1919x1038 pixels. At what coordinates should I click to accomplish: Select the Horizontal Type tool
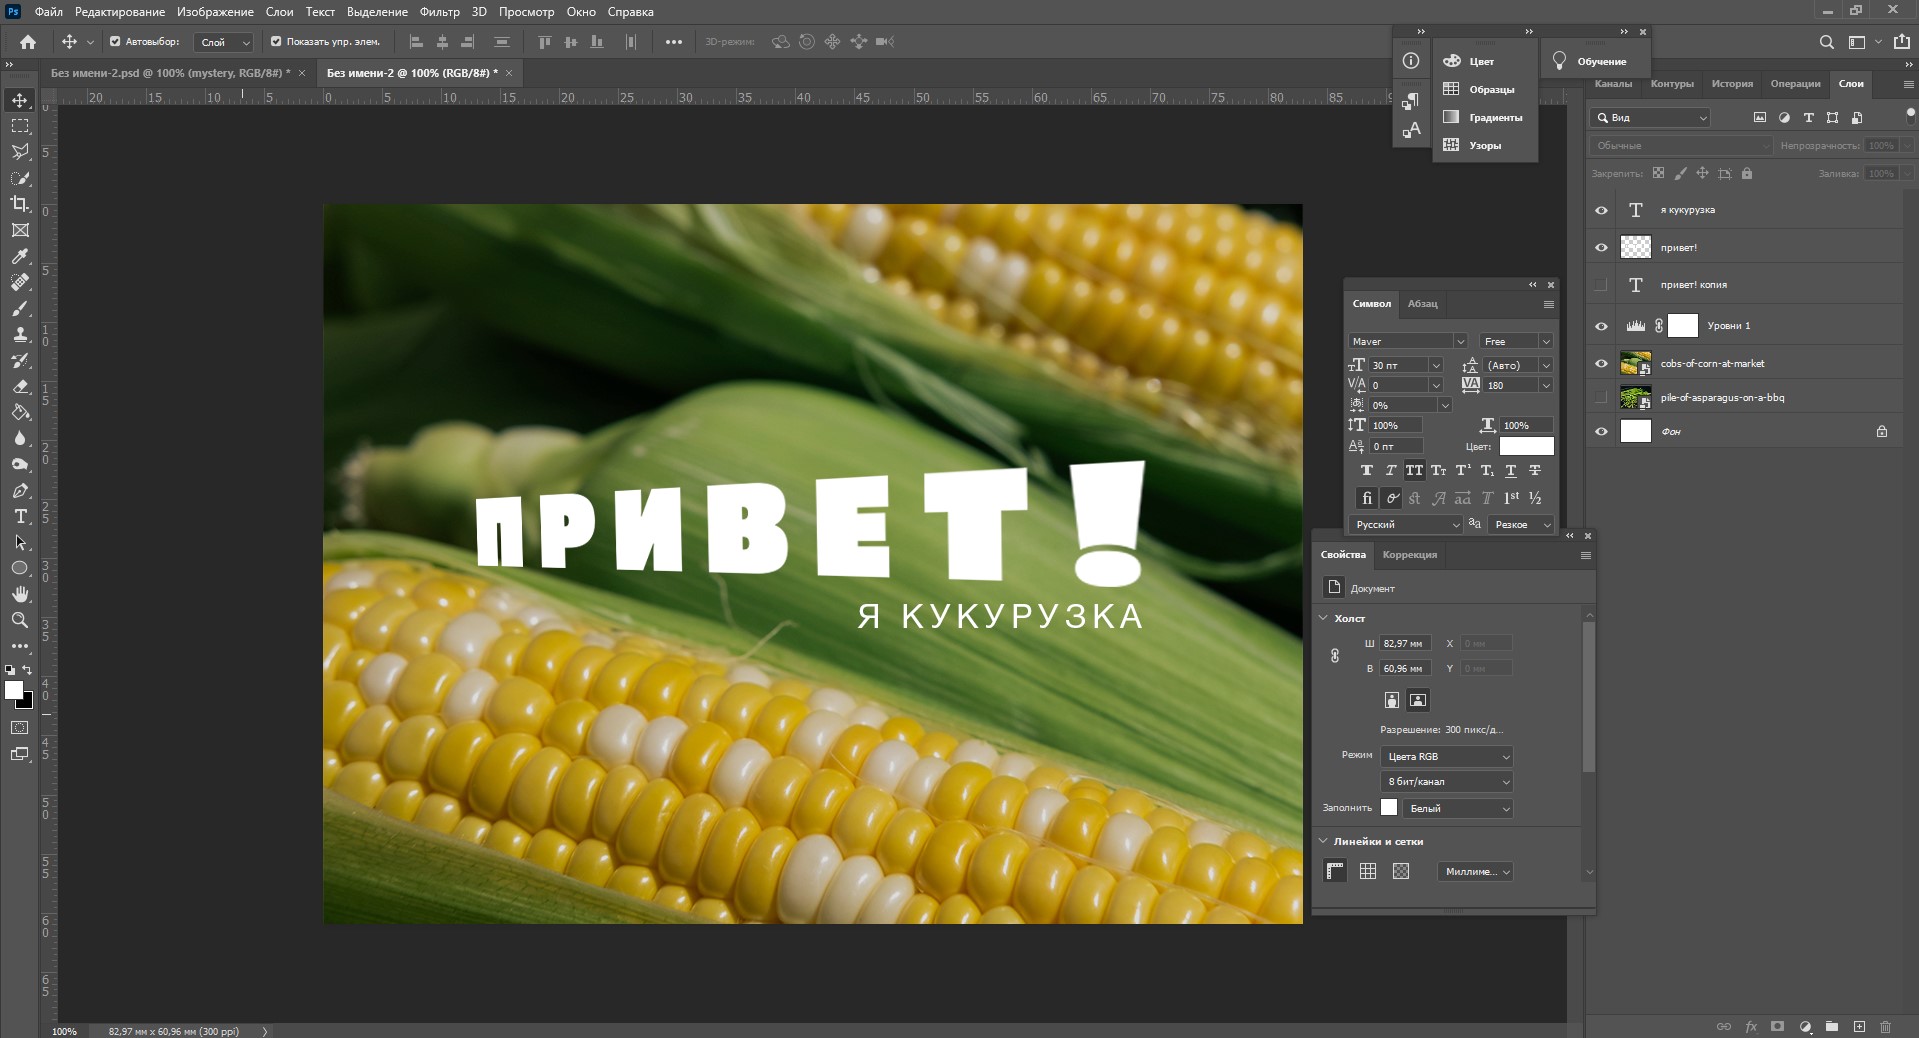(x=20, y=516)
